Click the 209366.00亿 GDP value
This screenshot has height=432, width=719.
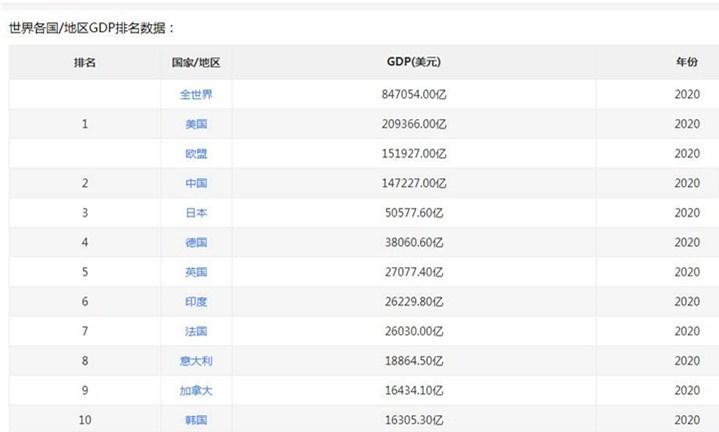tap(414, 124)
